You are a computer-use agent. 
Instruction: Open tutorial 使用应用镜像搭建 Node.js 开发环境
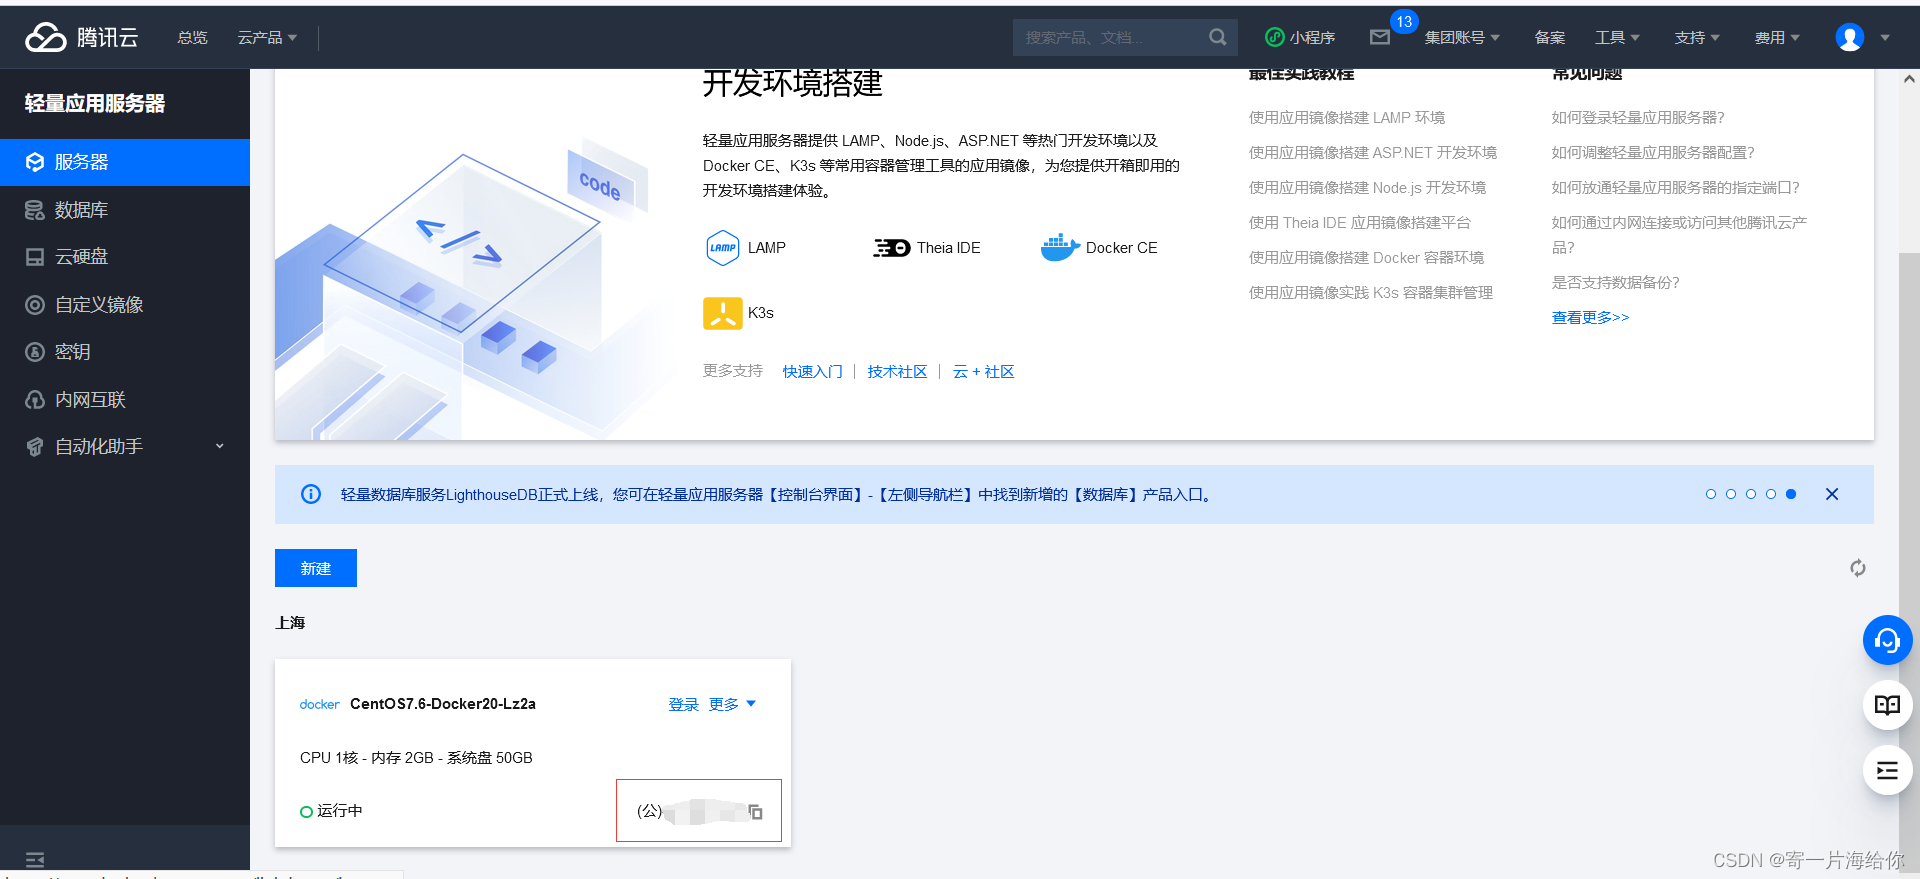[1367, 187]
